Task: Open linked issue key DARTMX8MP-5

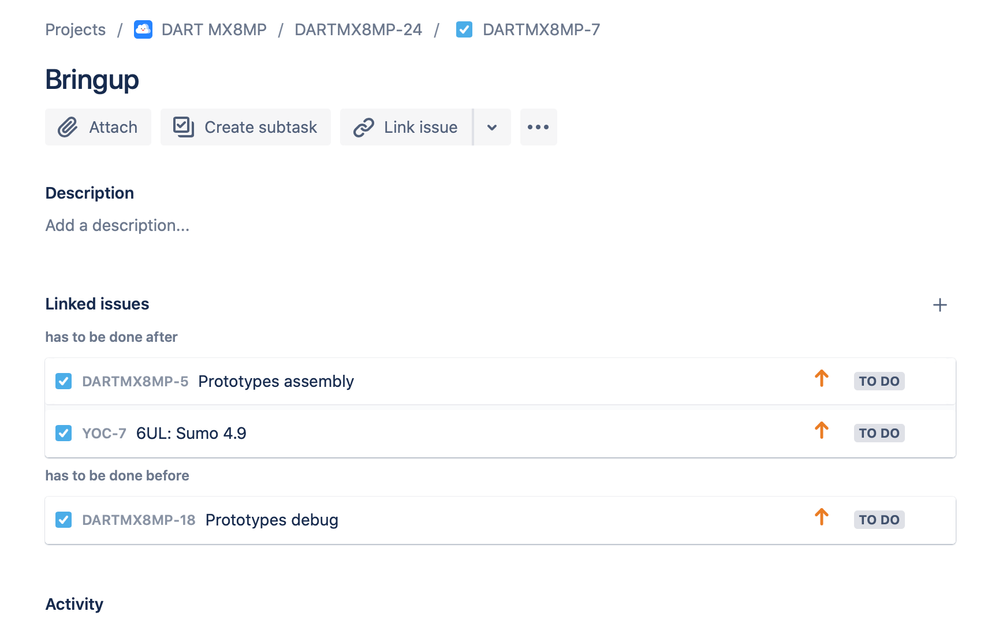Action: 135,381
